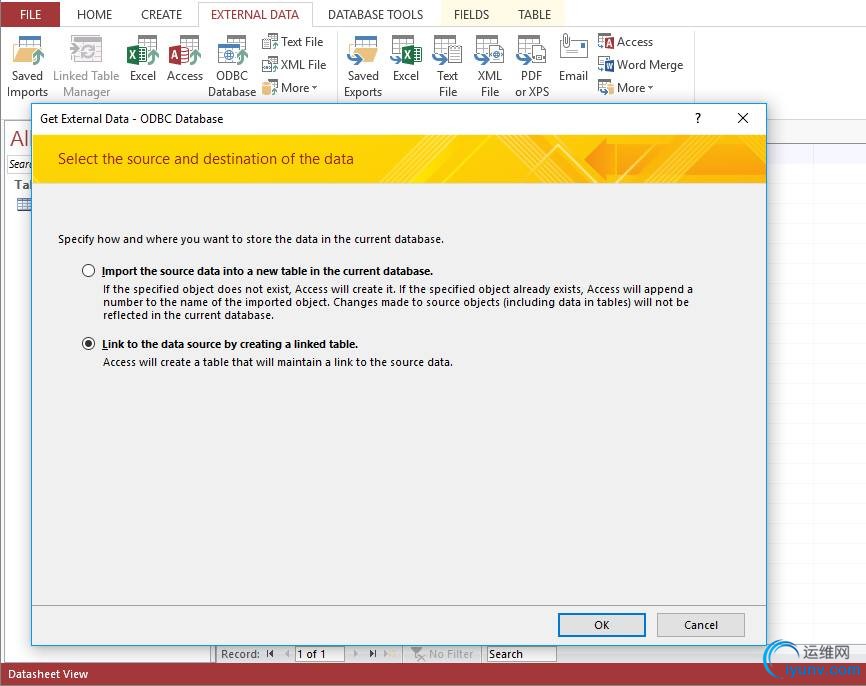Click the navigation pane search field
Viewport: 866px width, 686px height.
pos(20,164)
